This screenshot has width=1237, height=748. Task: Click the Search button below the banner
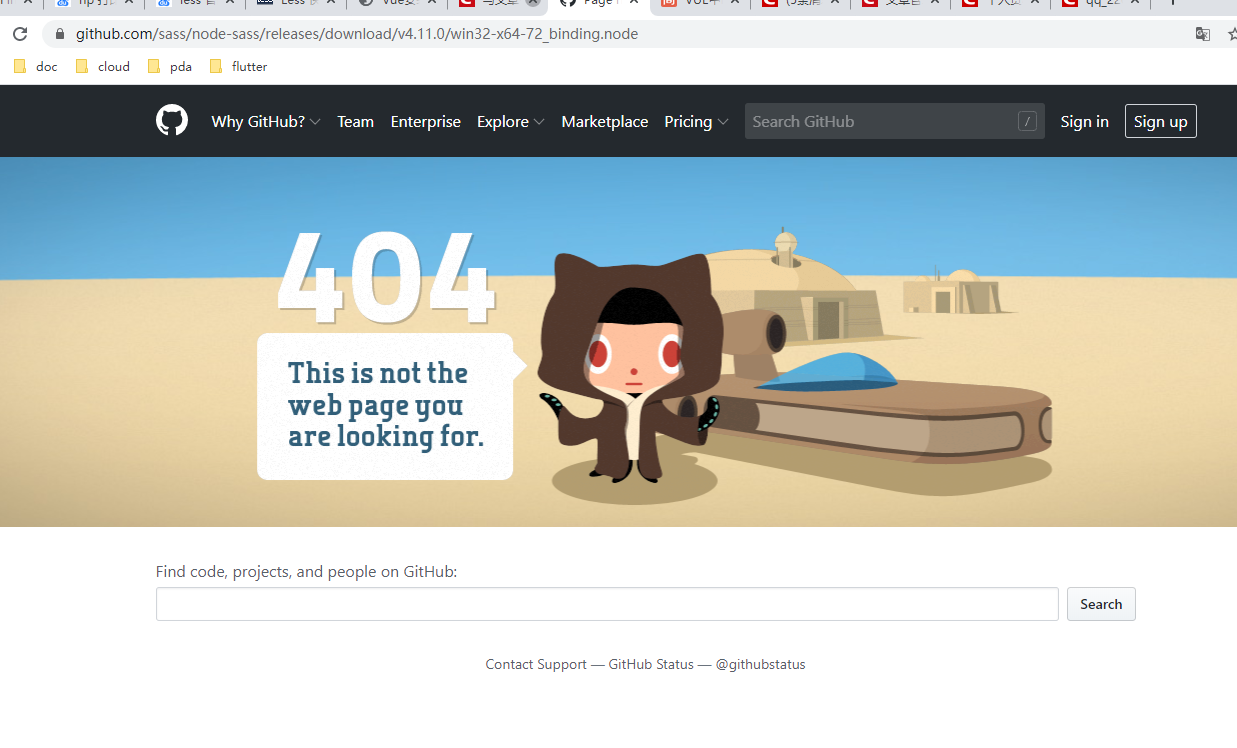[1101, 604]
